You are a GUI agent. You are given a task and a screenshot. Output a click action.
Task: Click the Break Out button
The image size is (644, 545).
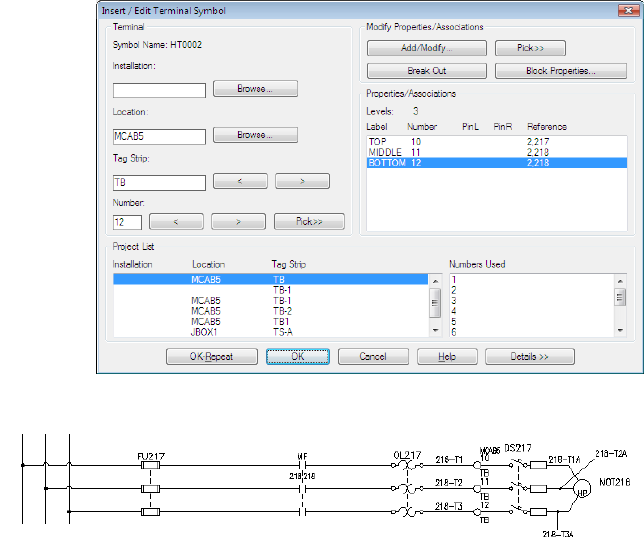pyautogui.click(x=426, y=71)
